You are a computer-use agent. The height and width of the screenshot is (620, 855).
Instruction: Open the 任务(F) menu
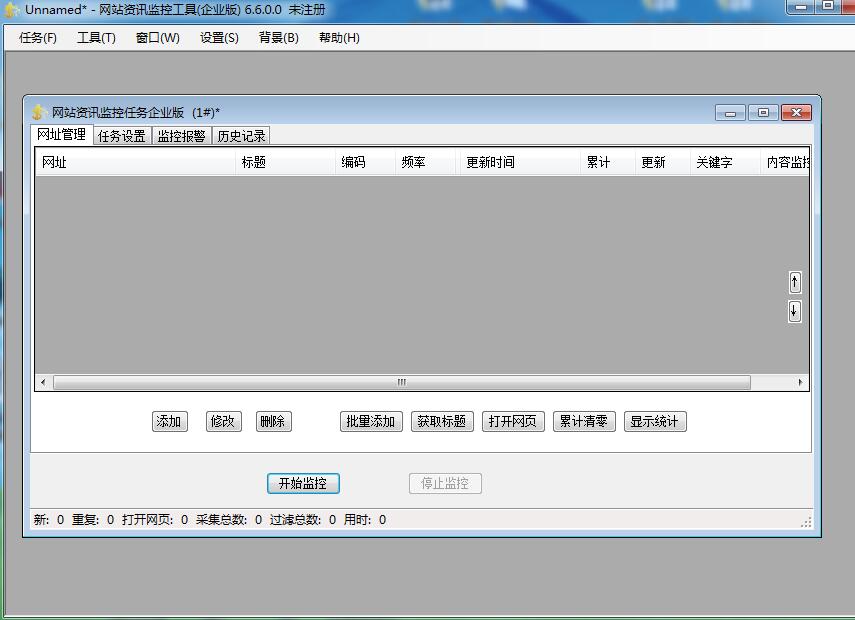tap(36, 37)
